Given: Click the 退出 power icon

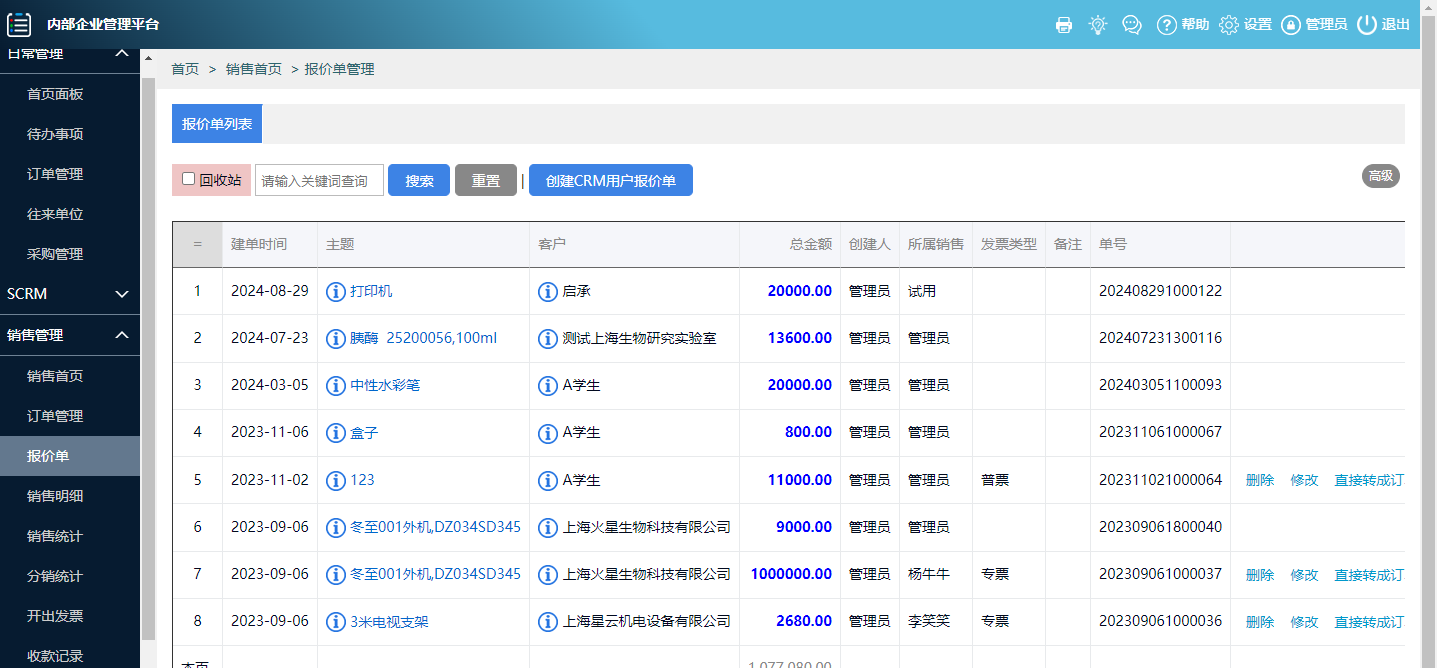Looking at the screenshot, I should [x=1367, y=25].
